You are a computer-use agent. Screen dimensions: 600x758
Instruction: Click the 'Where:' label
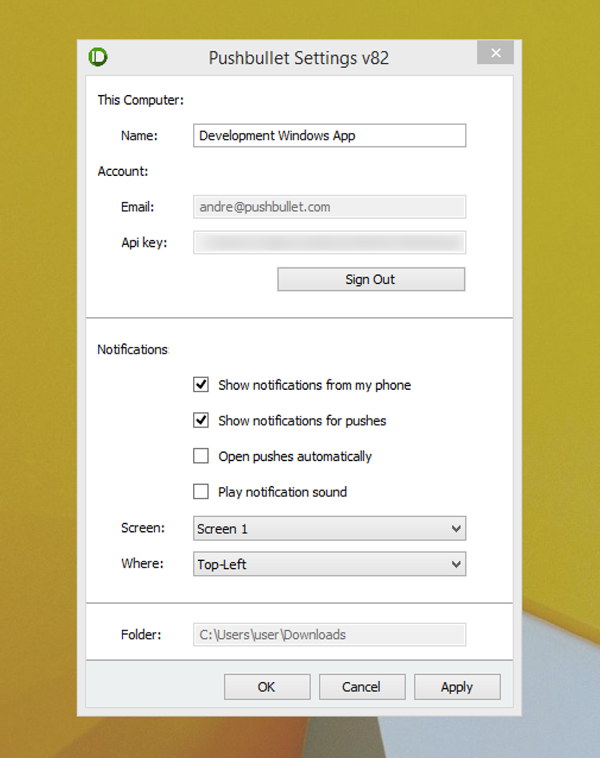point(142,563)
